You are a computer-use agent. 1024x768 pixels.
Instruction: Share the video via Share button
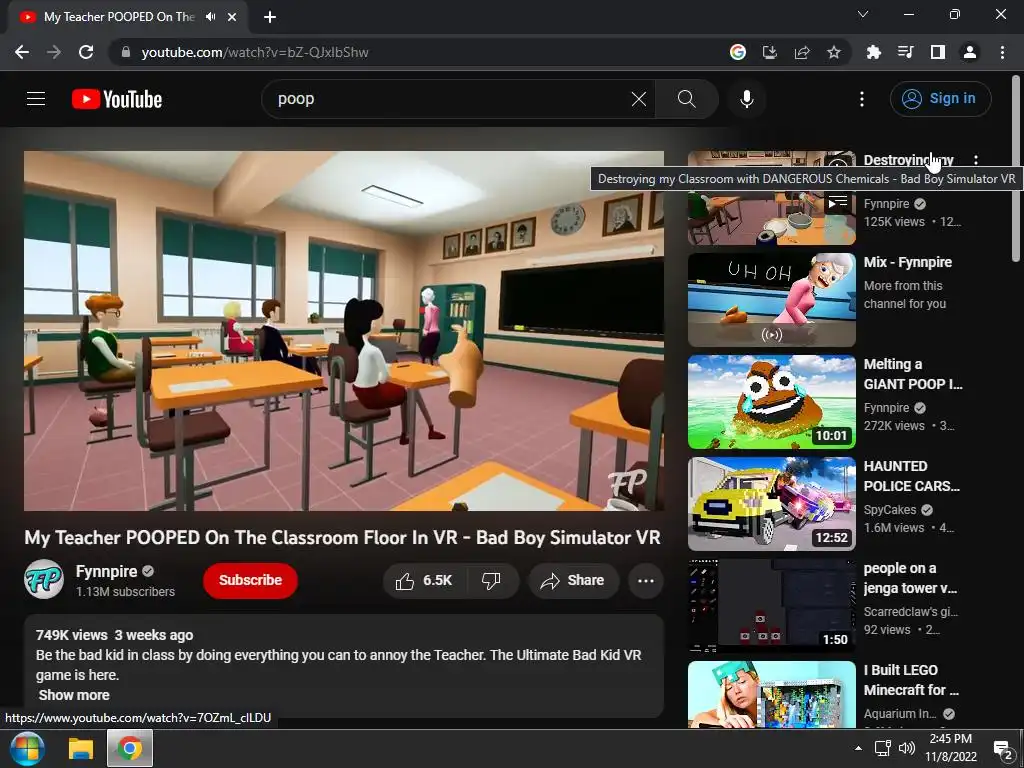click(573, 581)
